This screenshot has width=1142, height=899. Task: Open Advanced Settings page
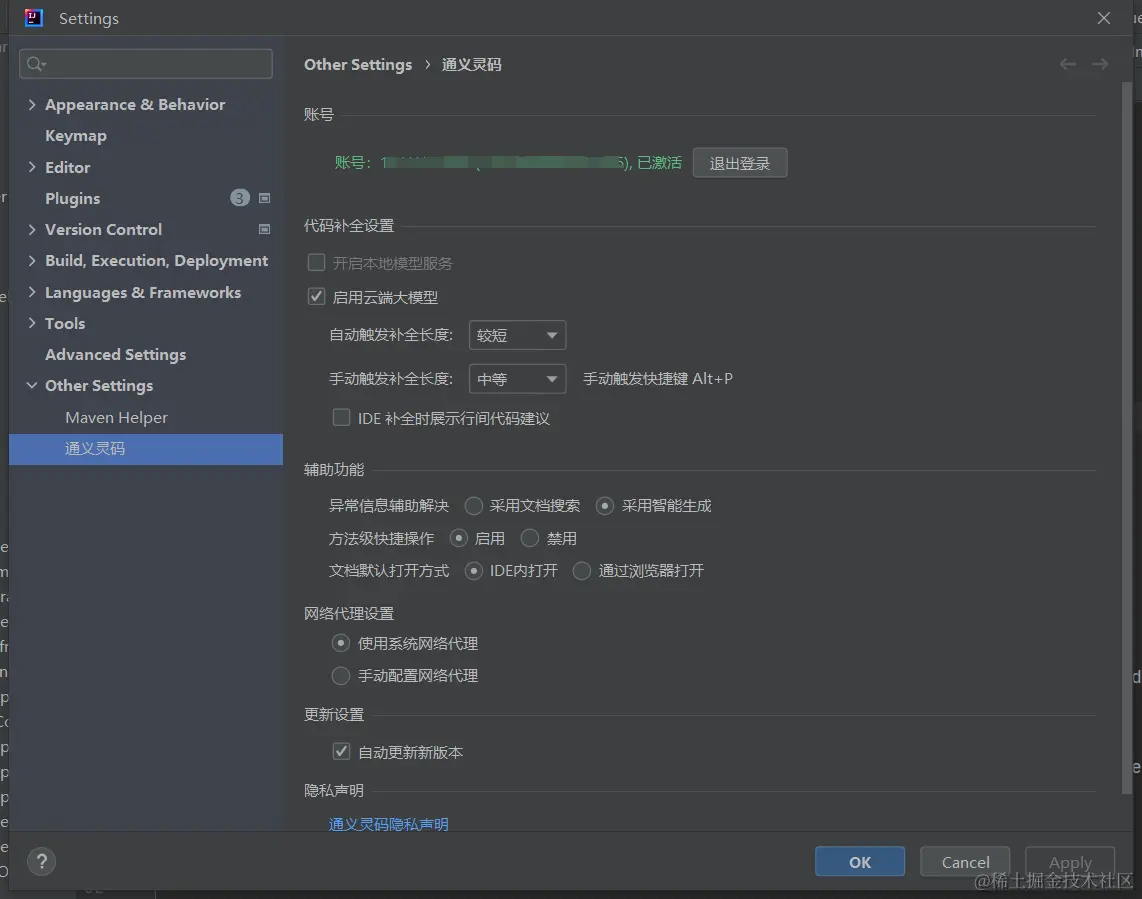pyautogui.click(x=115, y=355)
